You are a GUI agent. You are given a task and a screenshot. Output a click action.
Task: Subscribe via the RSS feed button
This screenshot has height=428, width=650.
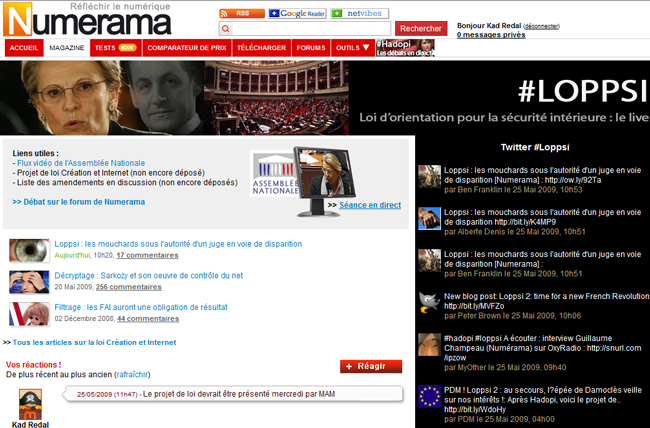tap(241, 13)
